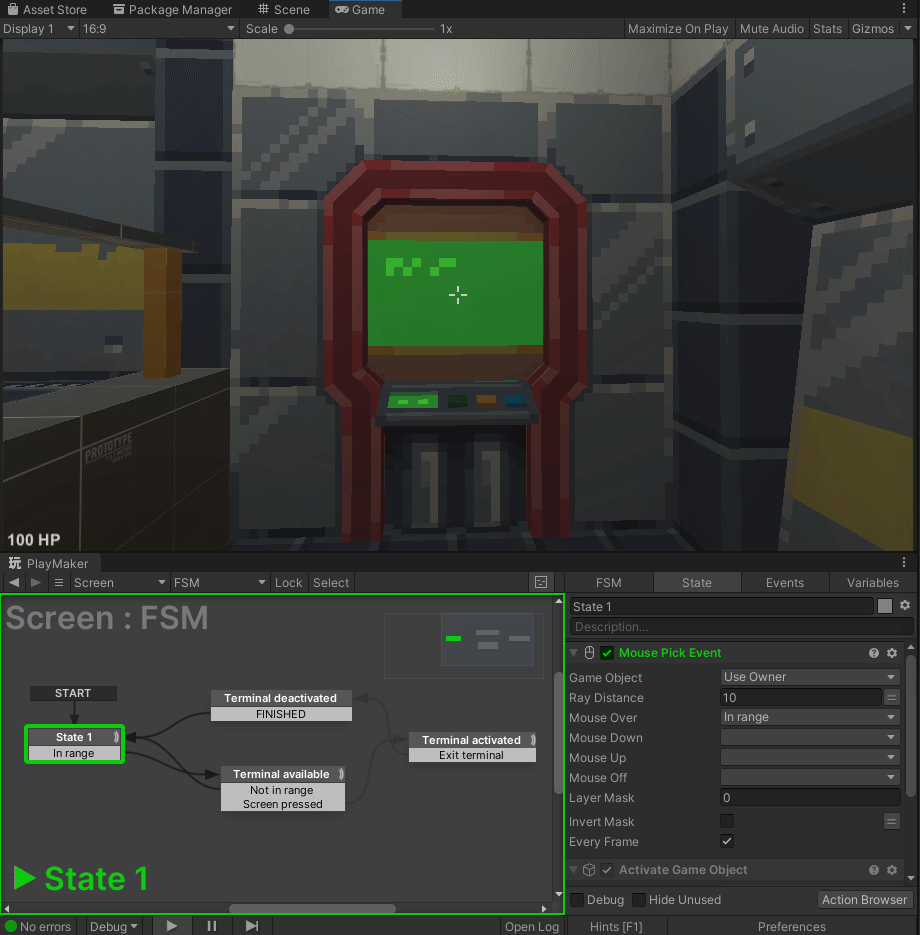Image resolution: width=920 pixels, height=935 pixels.
Task: Open the Action Browser
Action: pos(864,900)
